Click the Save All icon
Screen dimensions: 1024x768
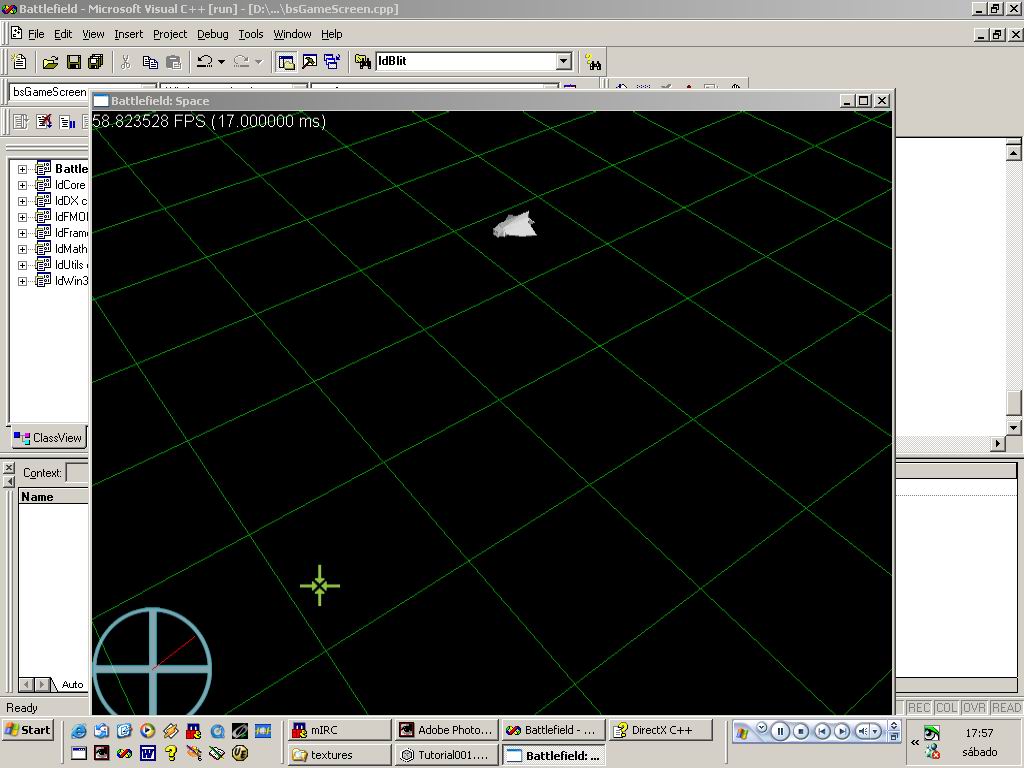tap(96, 62)
